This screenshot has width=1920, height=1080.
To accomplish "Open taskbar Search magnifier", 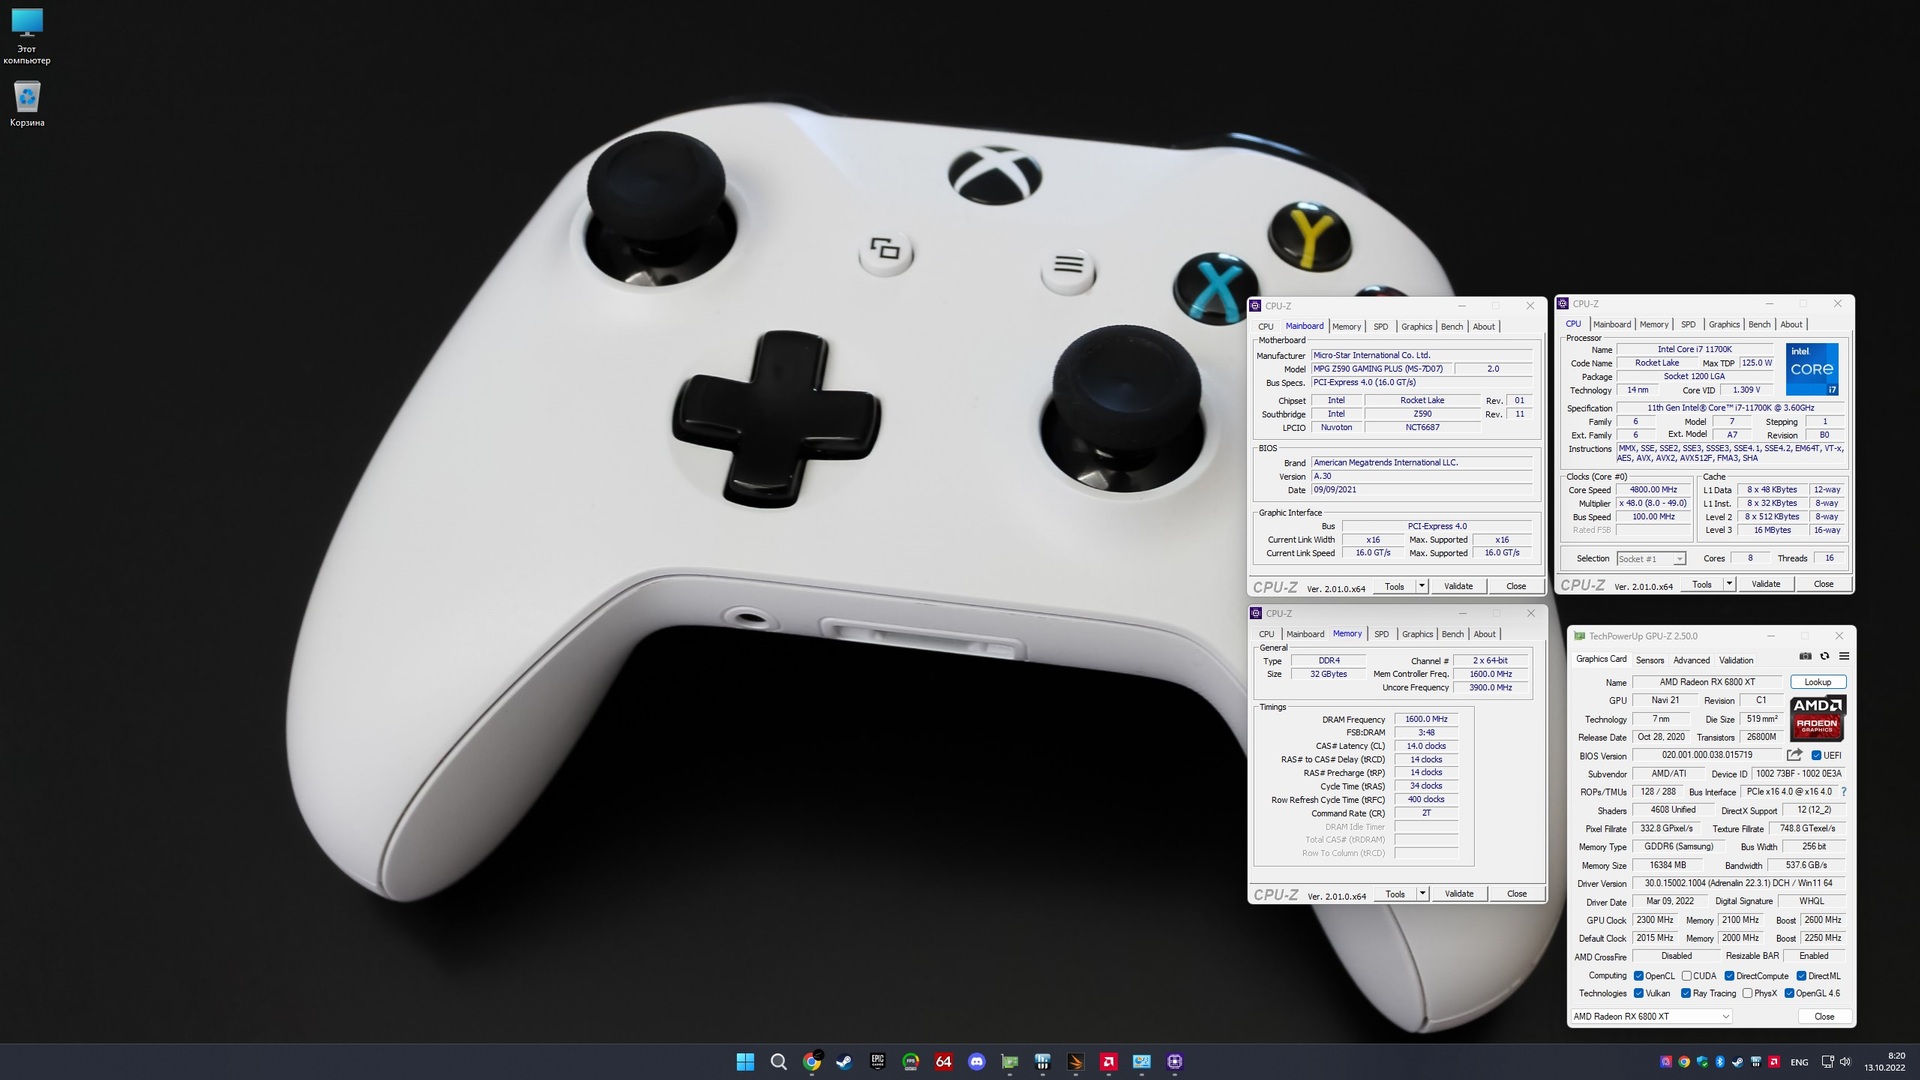I will (778, 1062).
